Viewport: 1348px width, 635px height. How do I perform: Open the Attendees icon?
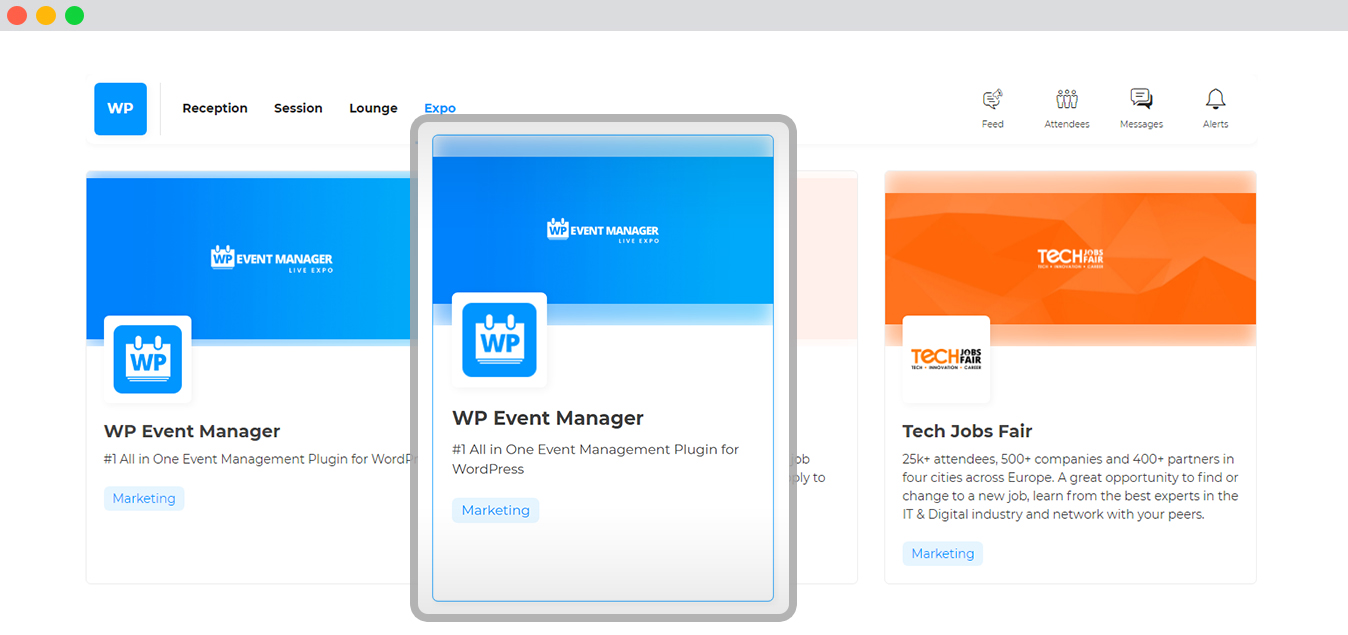1067,100
